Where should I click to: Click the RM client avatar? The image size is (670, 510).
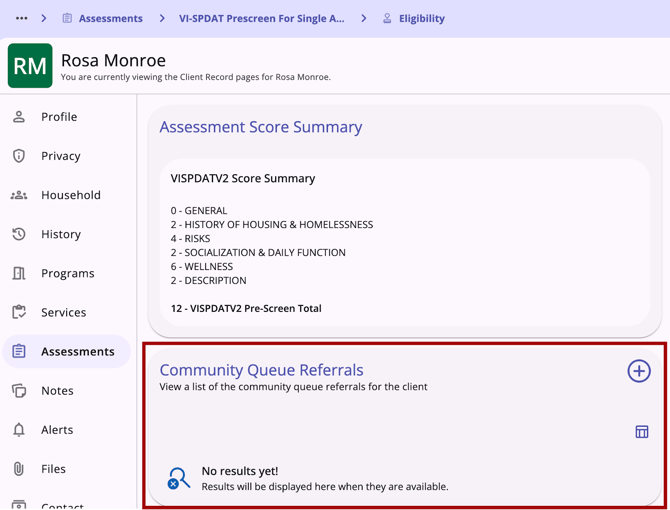[x=30, y=66]
